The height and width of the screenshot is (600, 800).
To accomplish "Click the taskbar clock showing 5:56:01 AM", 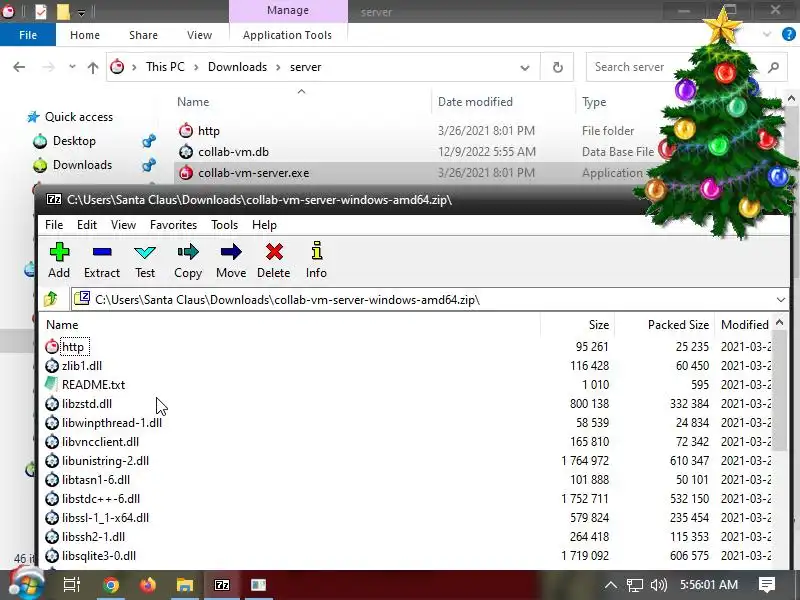I will tap(709, 585).
